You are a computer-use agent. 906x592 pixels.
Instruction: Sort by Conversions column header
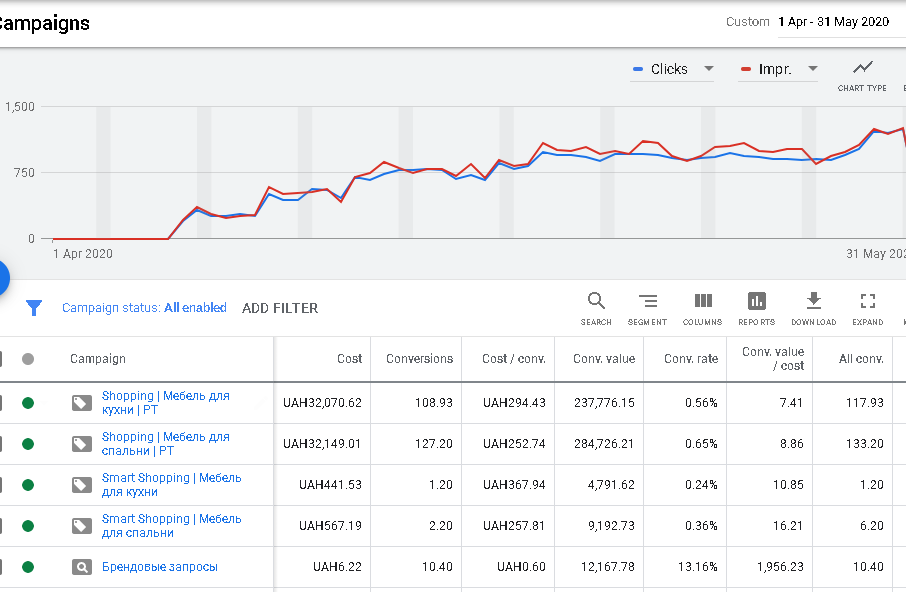pyautogui.click(x=419, y=359)
